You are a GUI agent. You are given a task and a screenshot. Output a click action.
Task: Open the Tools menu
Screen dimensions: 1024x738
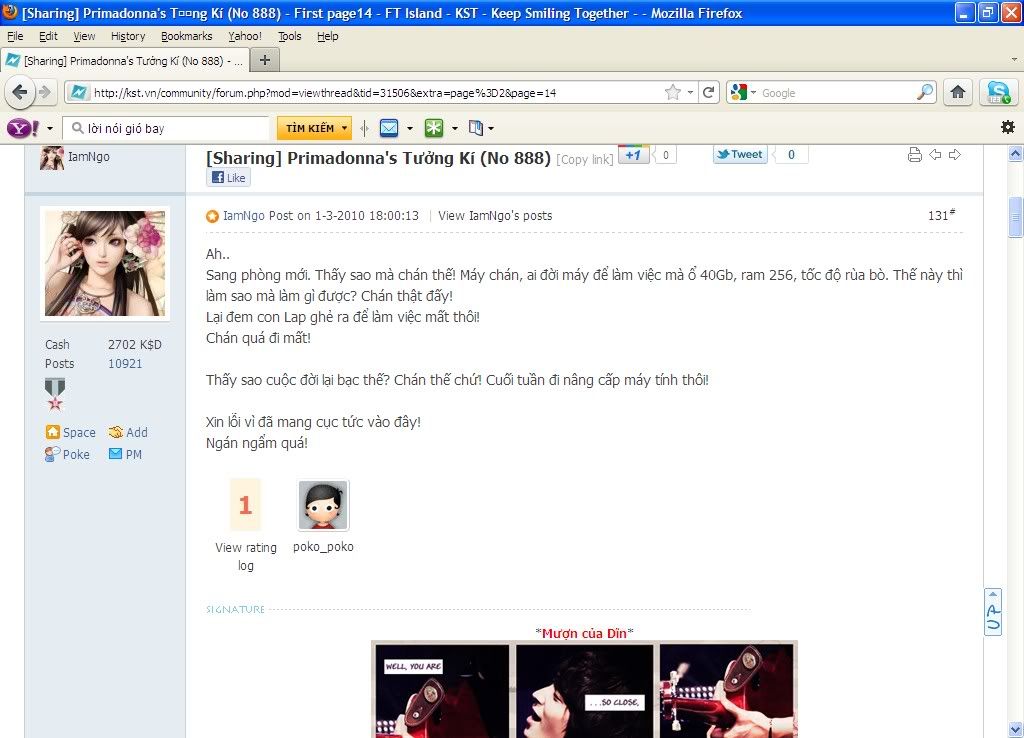[x=290, y=36]
